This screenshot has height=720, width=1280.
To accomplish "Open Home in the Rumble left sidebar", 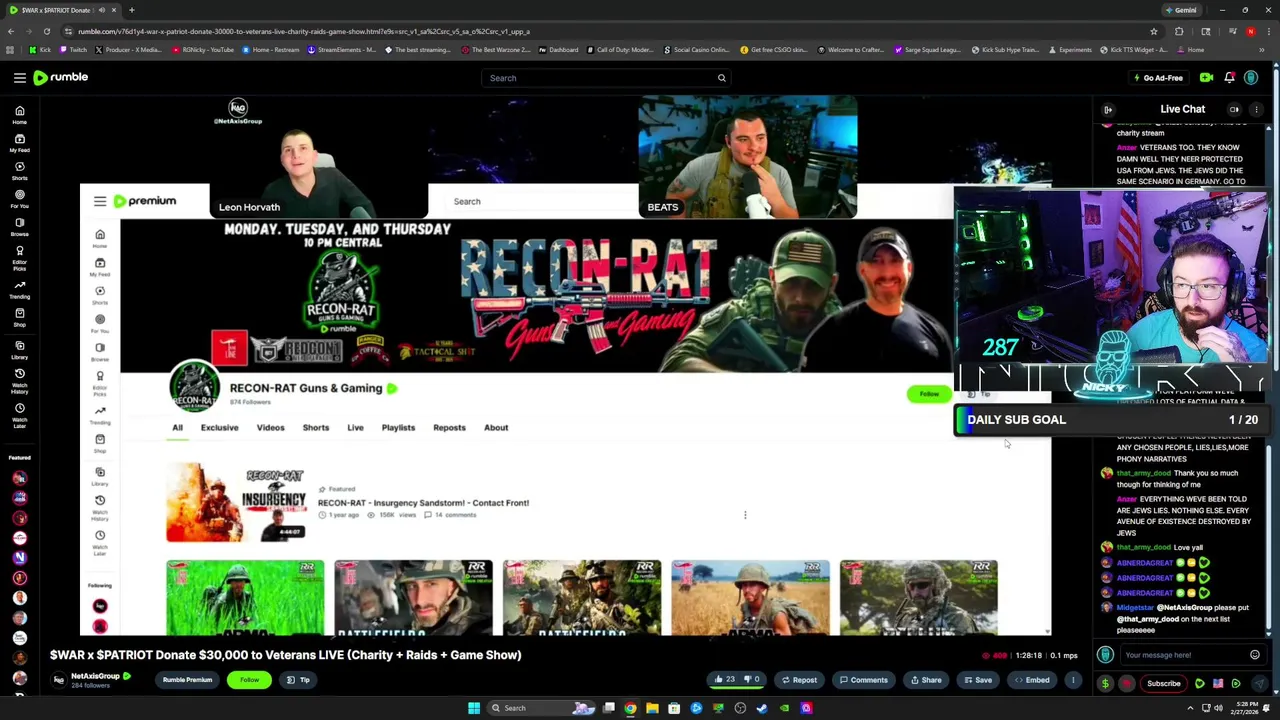I will point(19,115).
